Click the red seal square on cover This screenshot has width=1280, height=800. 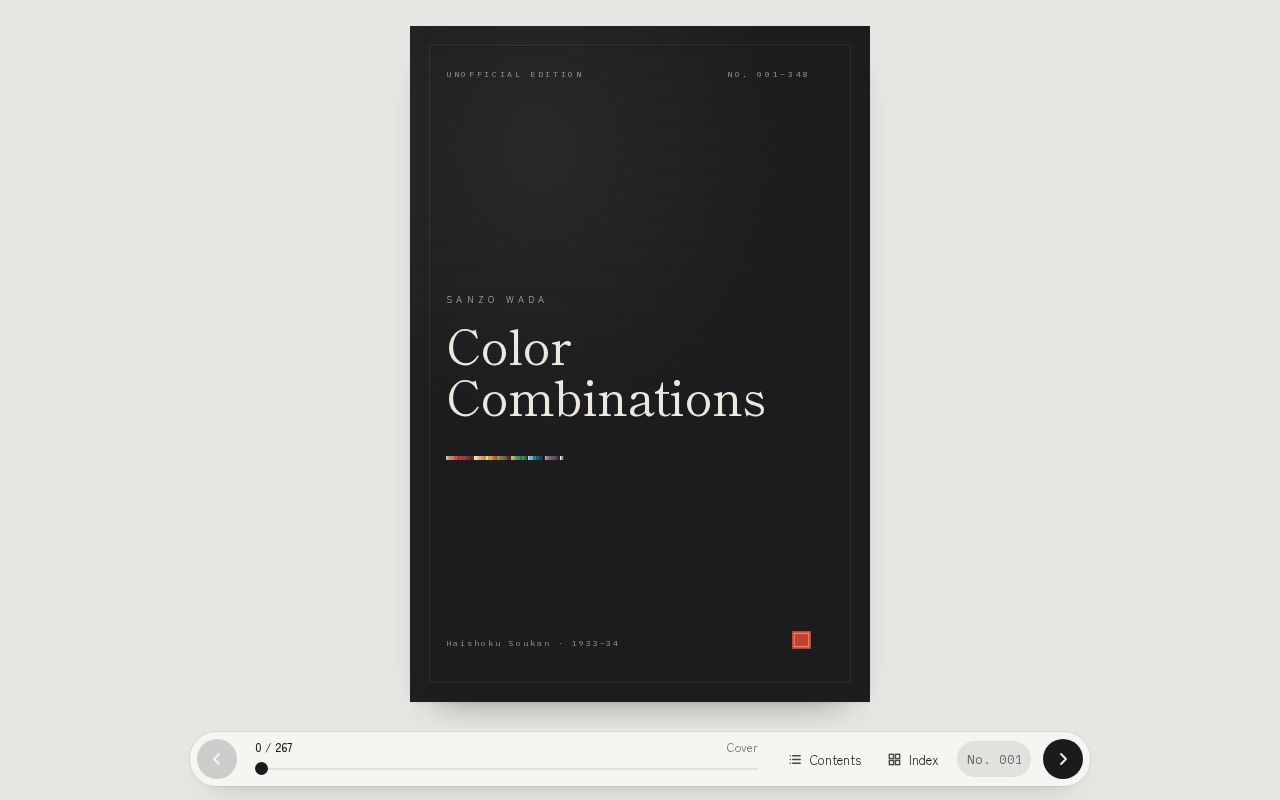801,640
